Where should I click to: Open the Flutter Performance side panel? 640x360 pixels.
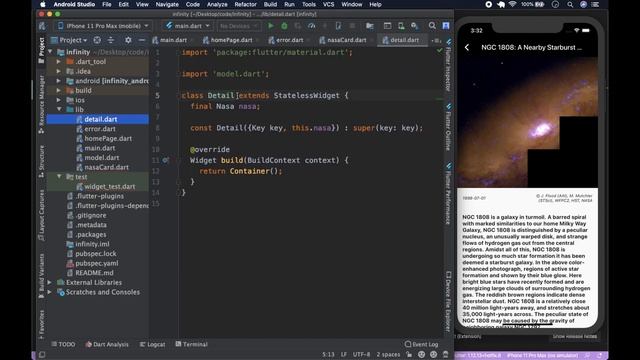click(x=448, y=194)
